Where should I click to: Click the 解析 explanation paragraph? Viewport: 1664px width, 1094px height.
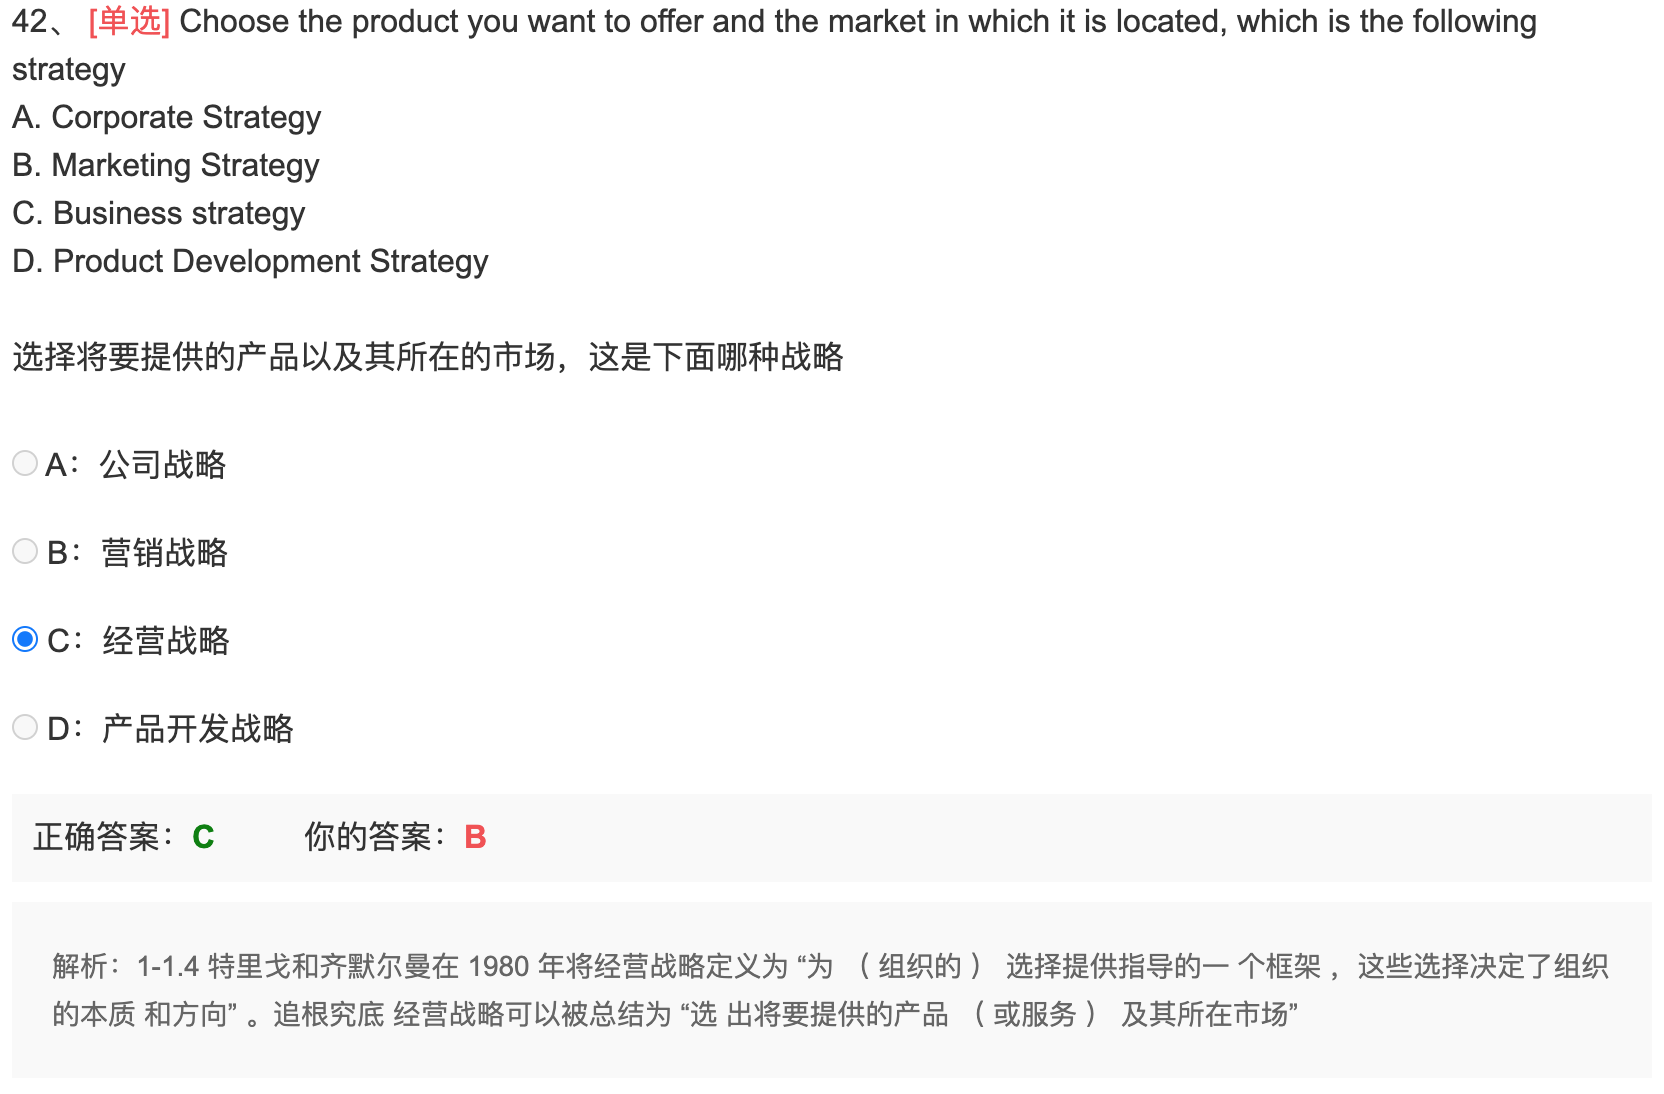point(831,990)
